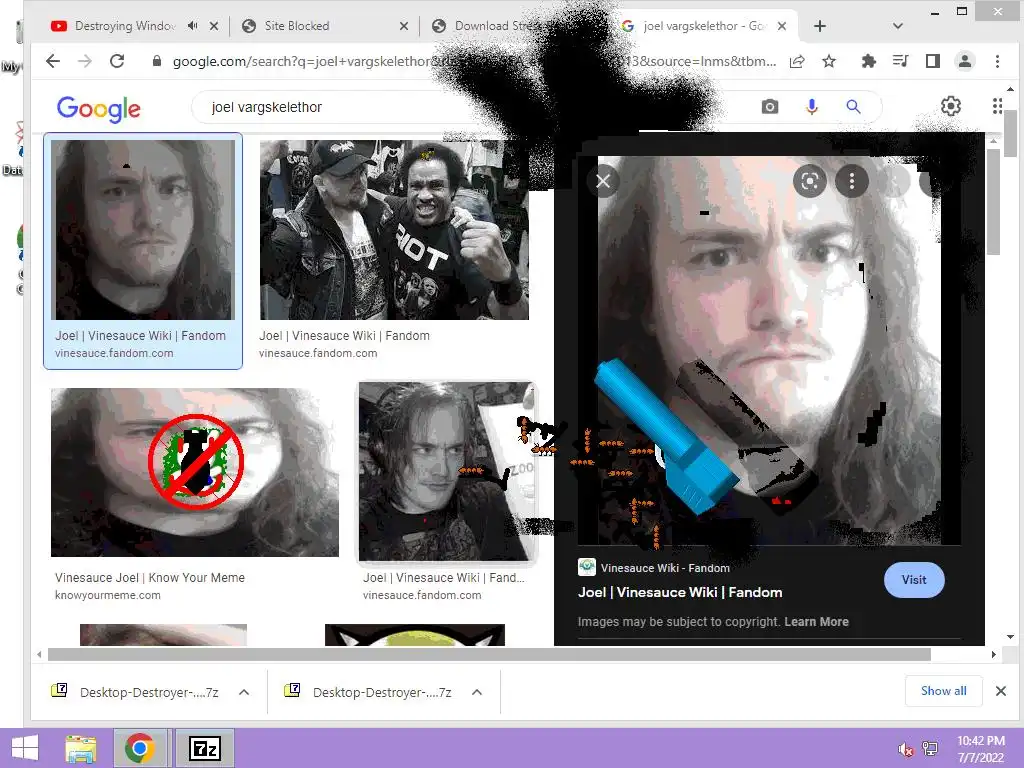The image size is (1024, 768).
Task: Mute the Destroying Windows tab audio
Action: tap(192, 25)
